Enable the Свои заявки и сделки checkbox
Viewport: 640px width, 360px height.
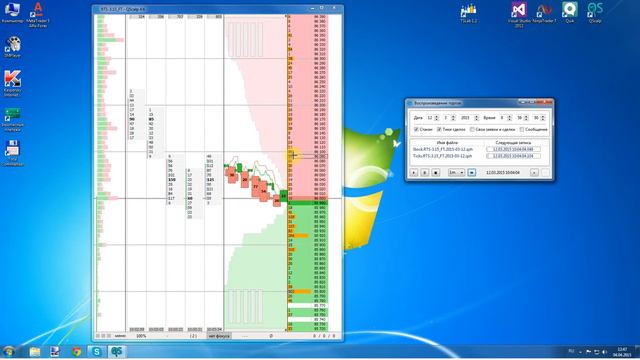point(472,129)
